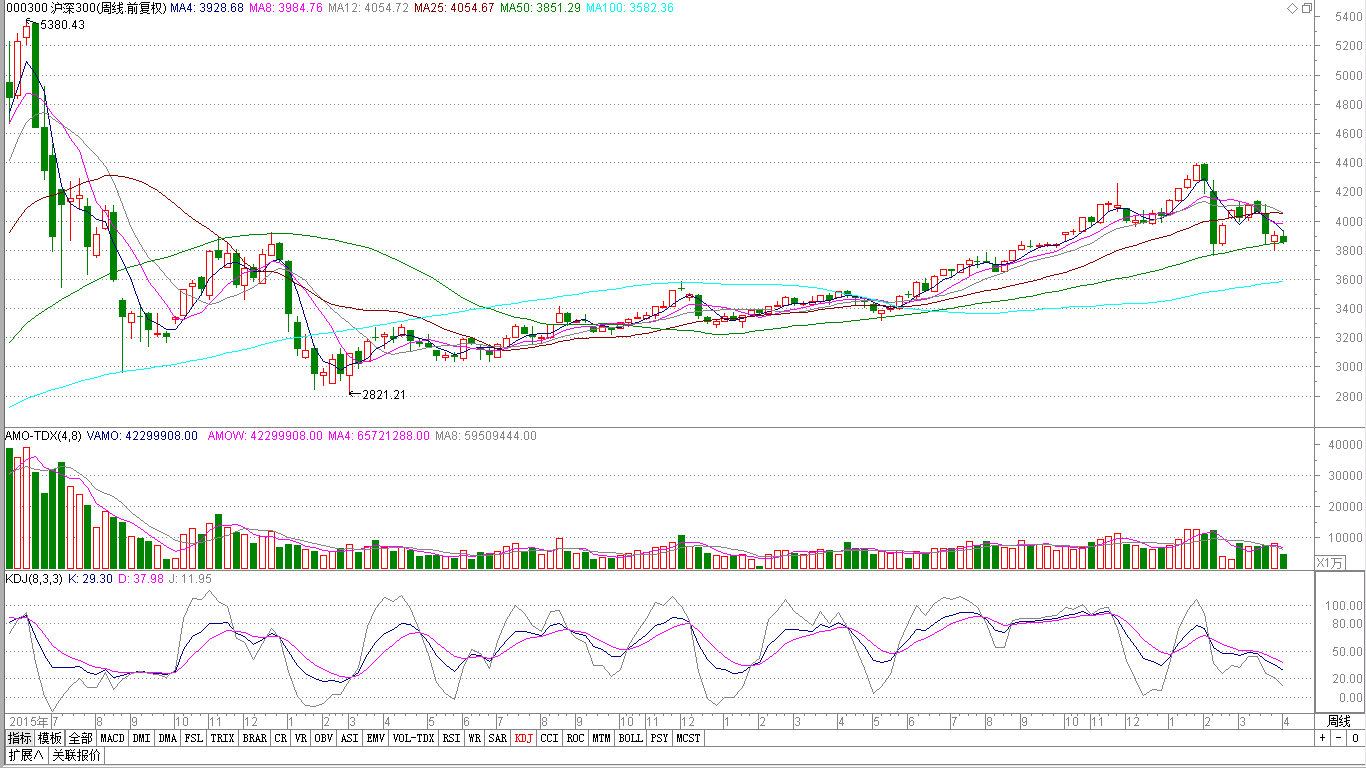
Task: Switch indicator to ASI
Action: tap(349, 738)
